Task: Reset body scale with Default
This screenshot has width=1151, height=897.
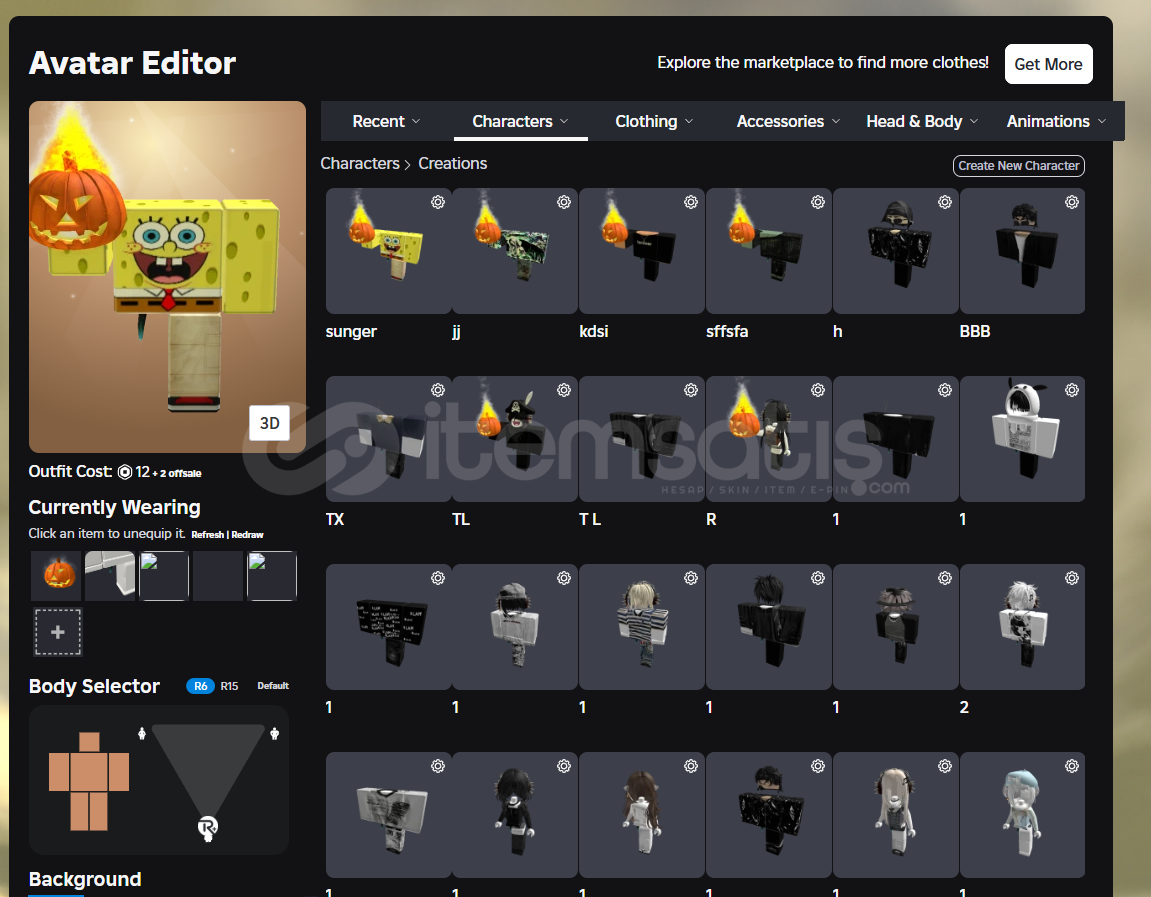Action: (x=273, y=686)
